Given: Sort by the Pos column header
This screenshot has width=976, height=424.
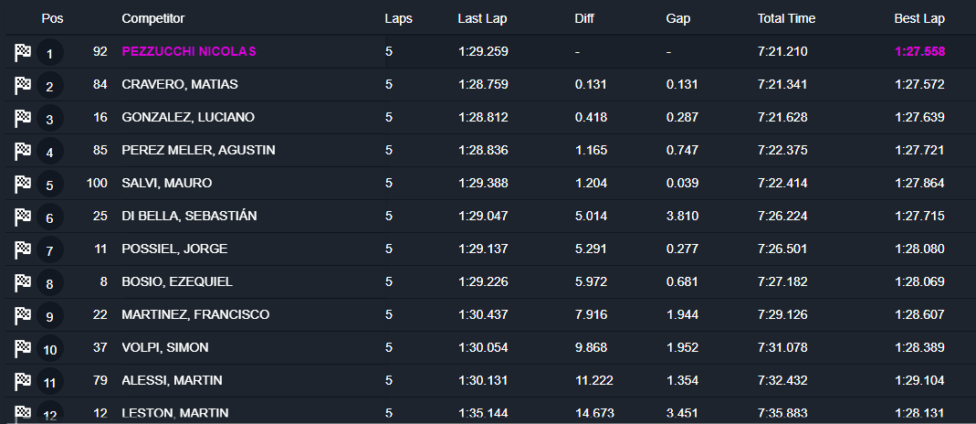Looking at the screenshot, I should point(52,19).
